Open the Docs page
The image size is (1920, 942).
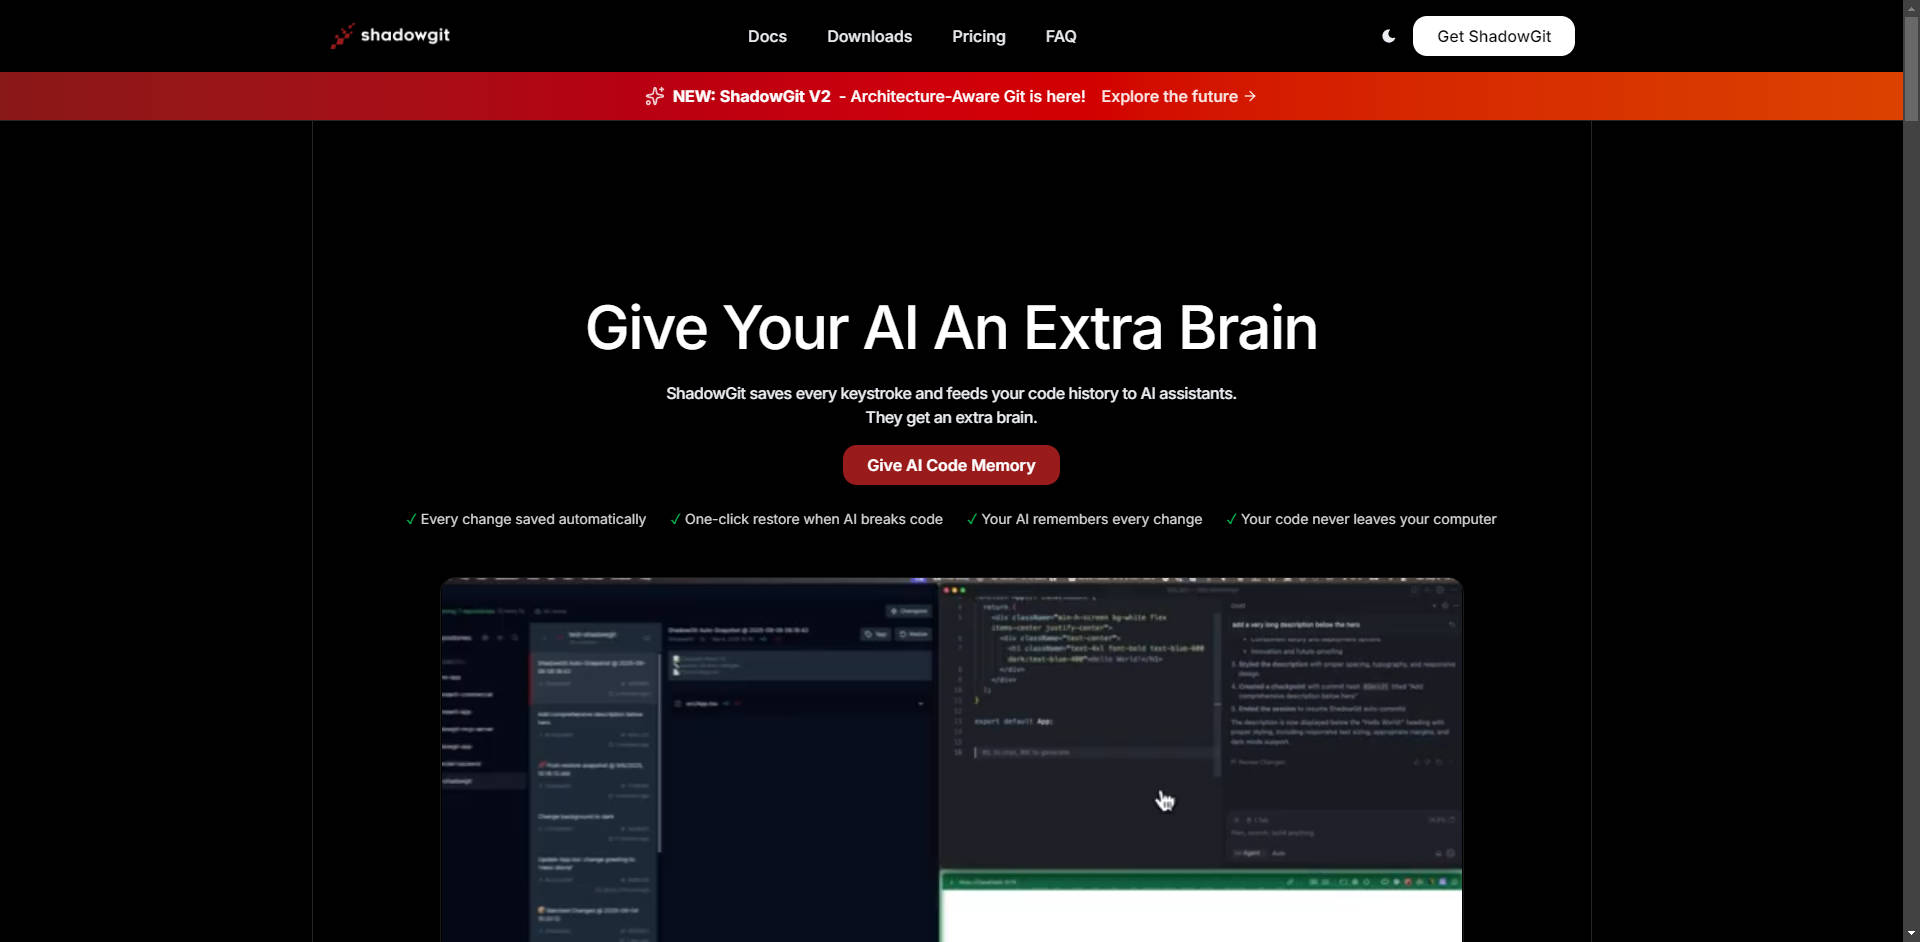click(x=767, y=36)
